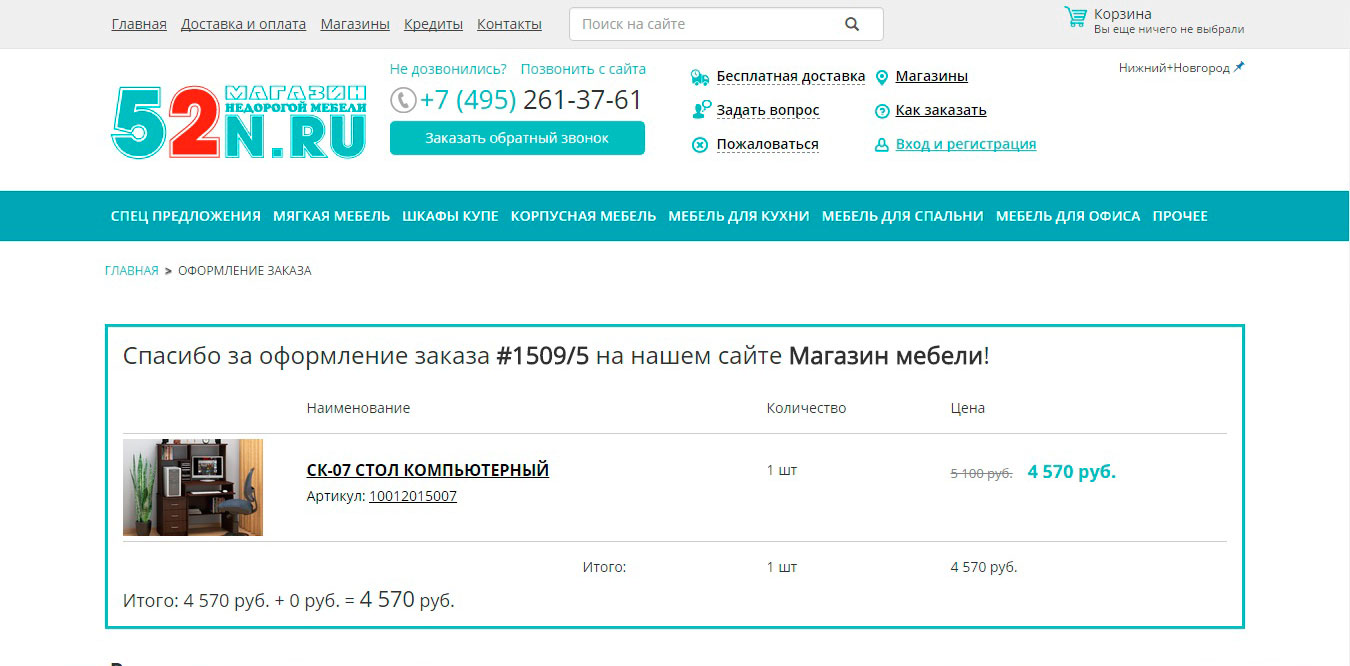Open Доставка и оплата link
Image resolution: width=1350 pixels, height=666 pixels.
(243, 24)
